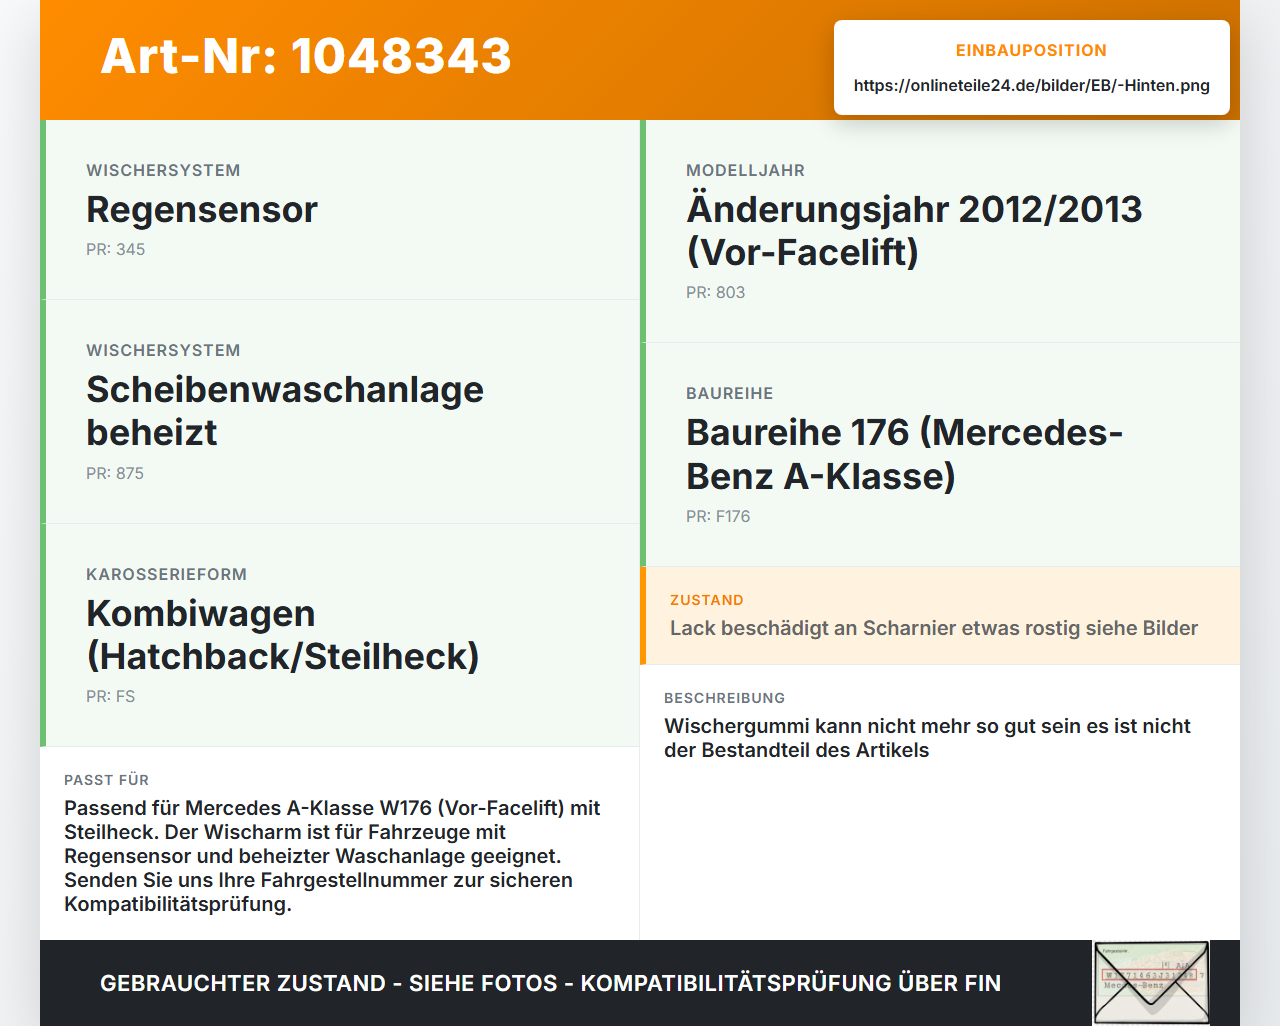Click the BAUREIHE label
This screenshot has width=1280, height=1026.
(x=730, y=393)
